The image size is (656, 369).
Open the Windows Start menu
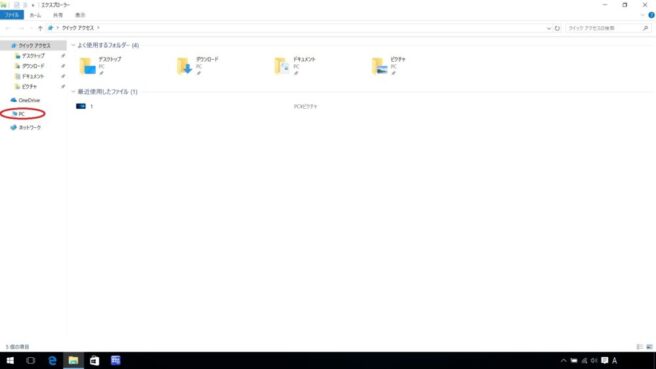[x=10, y=361]
